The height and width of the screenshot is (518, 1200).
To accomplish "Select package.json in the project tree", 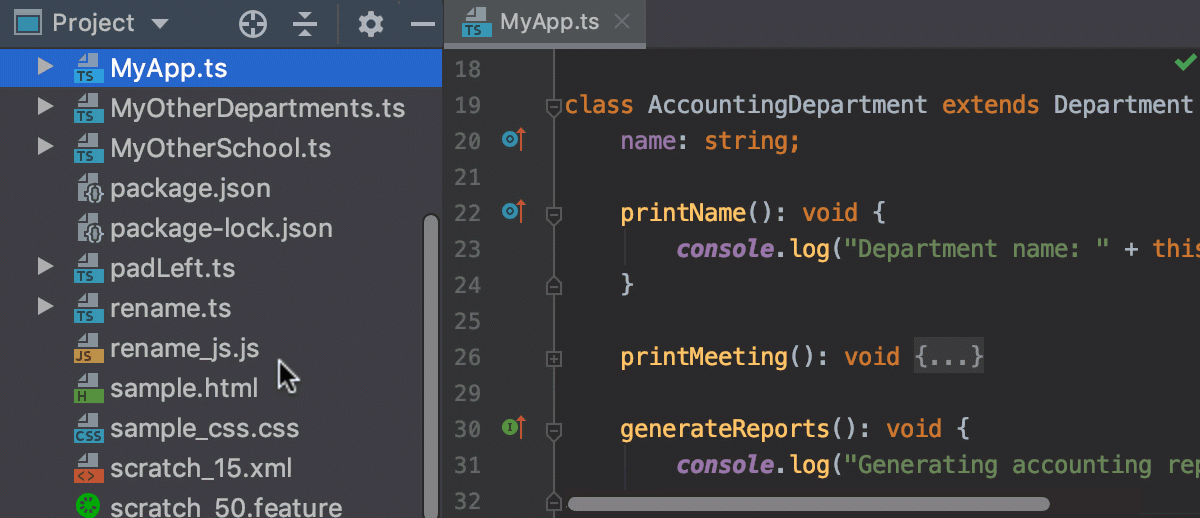I will click(190, 188).
